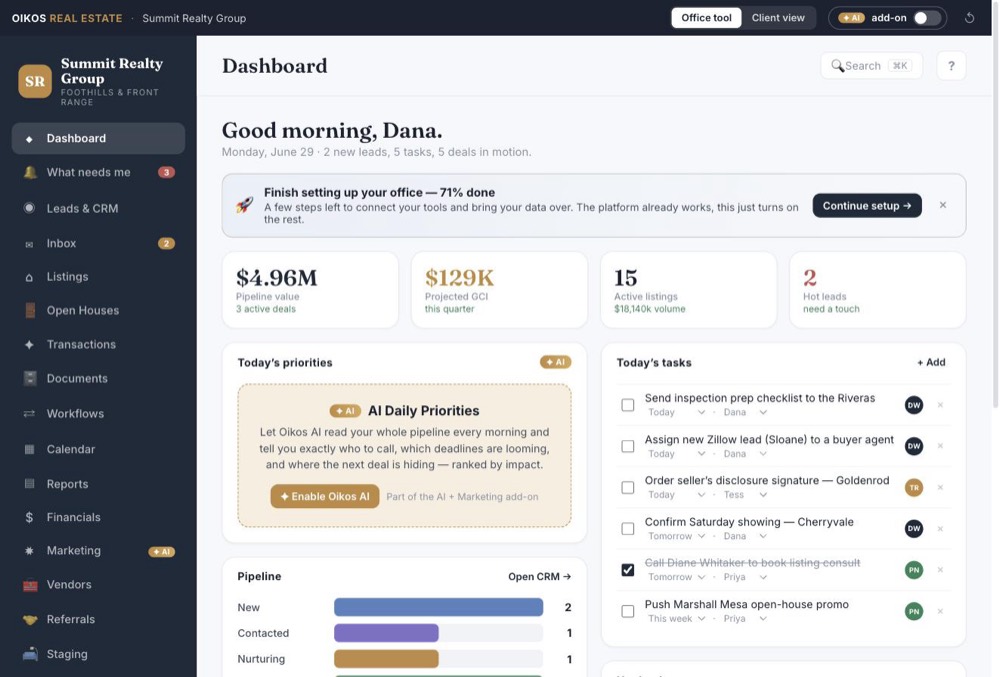Open Priya assignee dropdown for Diane Whitaker task

click(745, 577)
